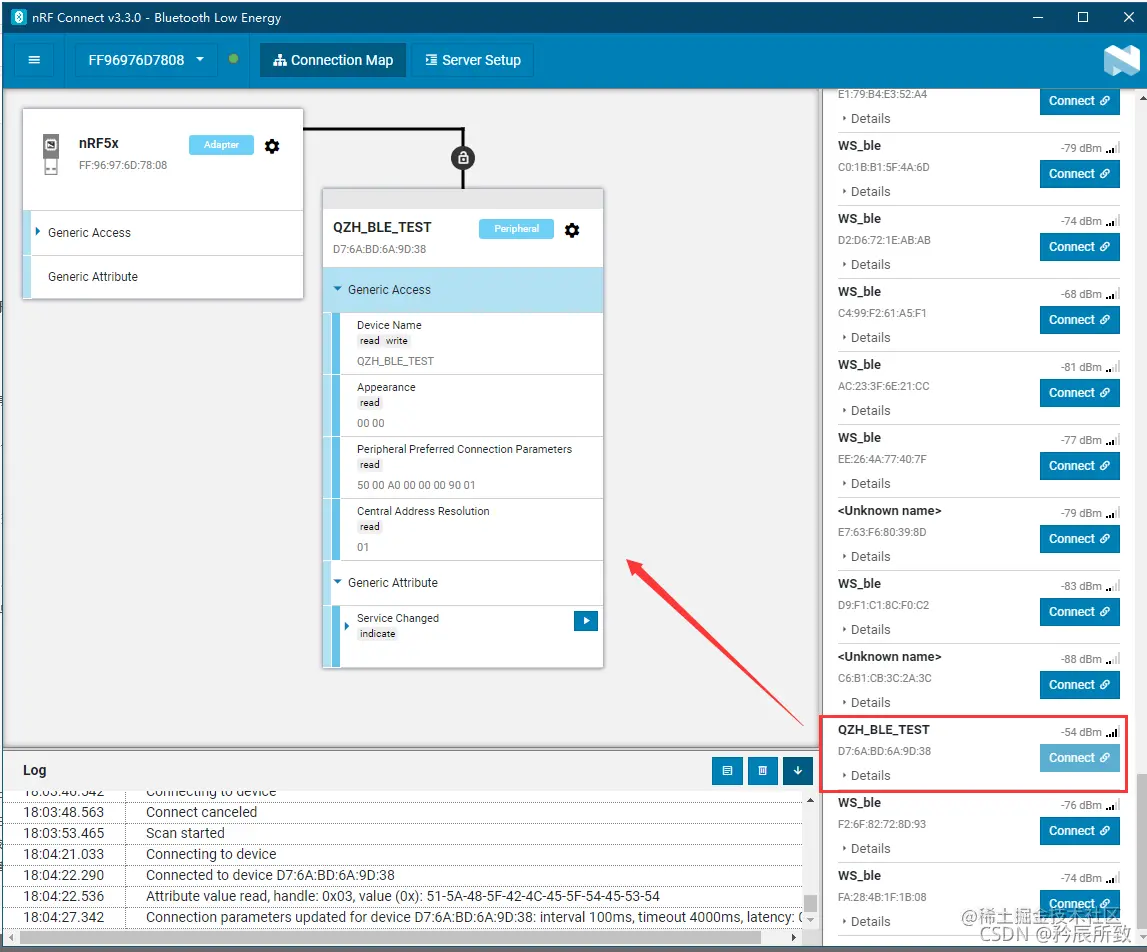Connect to WS_ble C0:1B:B1:5F:4A:6D
Image resolution: width=1147 pixels, height=952 pixels.
click(1080, 173)
